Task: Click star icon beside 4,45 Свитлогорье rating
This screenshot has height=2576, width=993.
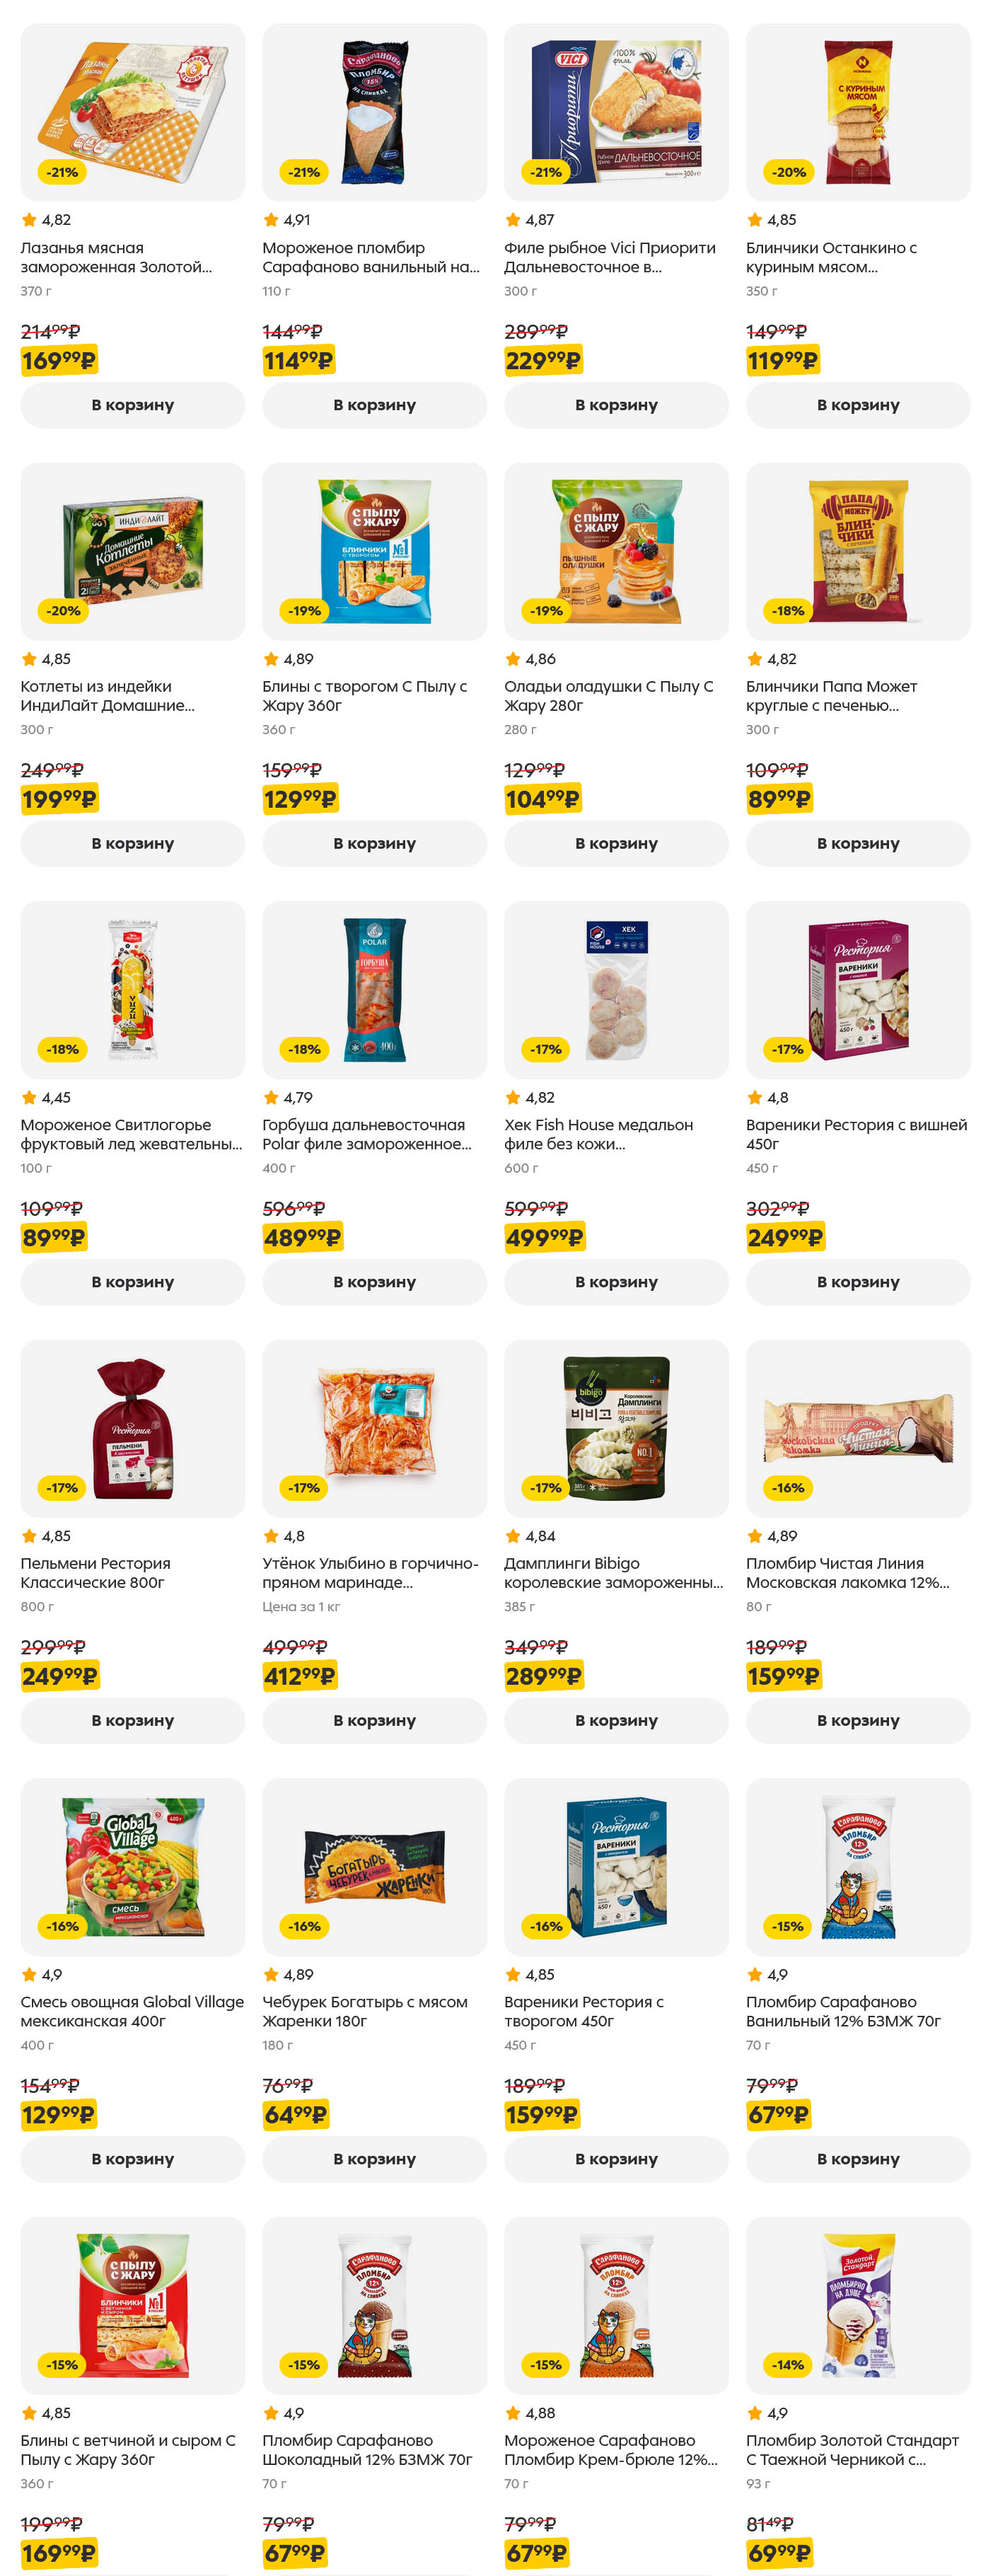Action: [29, 1098]
